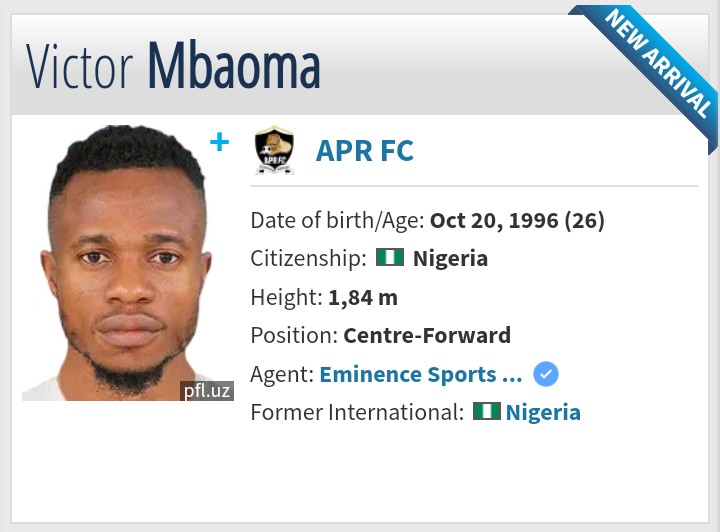Click Victor Mbaoma's profile photo
This screenshot has width=720, height=532.
[x=127, y=262]
